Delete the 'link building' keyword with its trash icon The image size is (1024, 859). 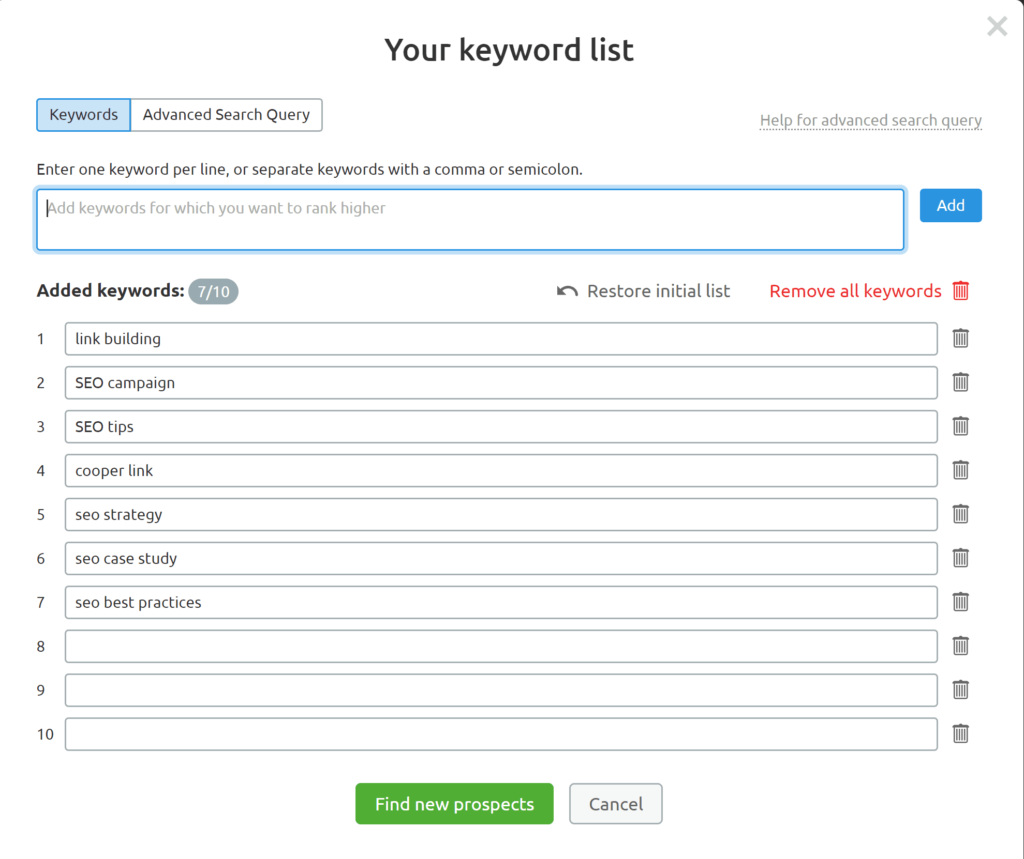click(960, 338)
